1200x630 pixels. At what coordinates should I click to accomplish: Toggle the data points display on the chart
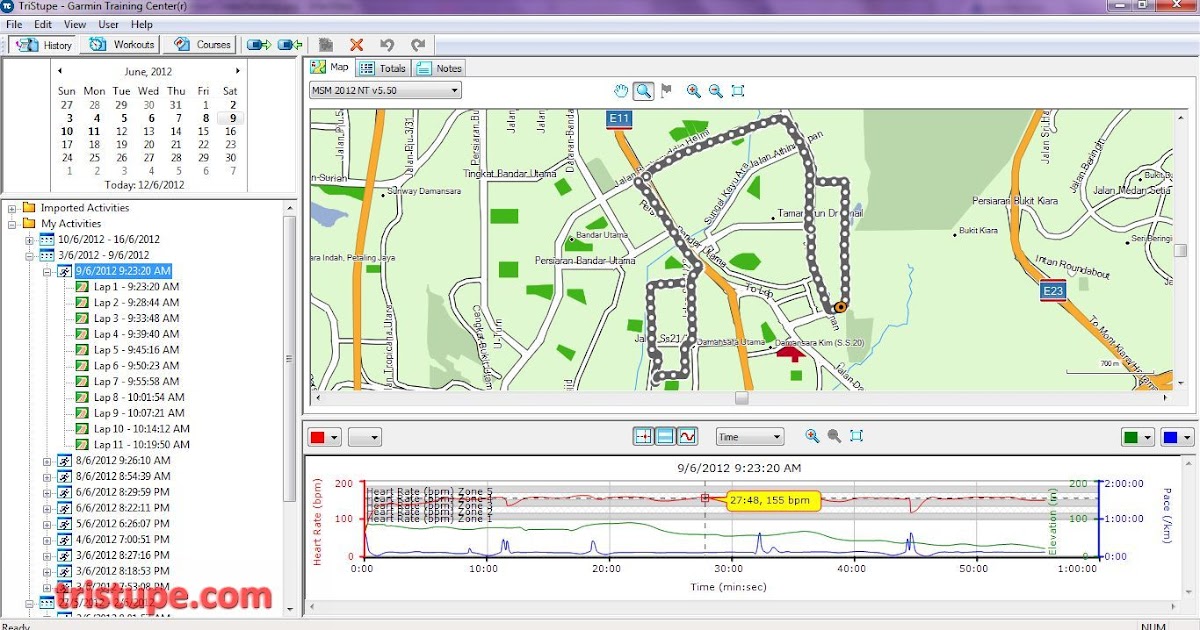point(643,436)
